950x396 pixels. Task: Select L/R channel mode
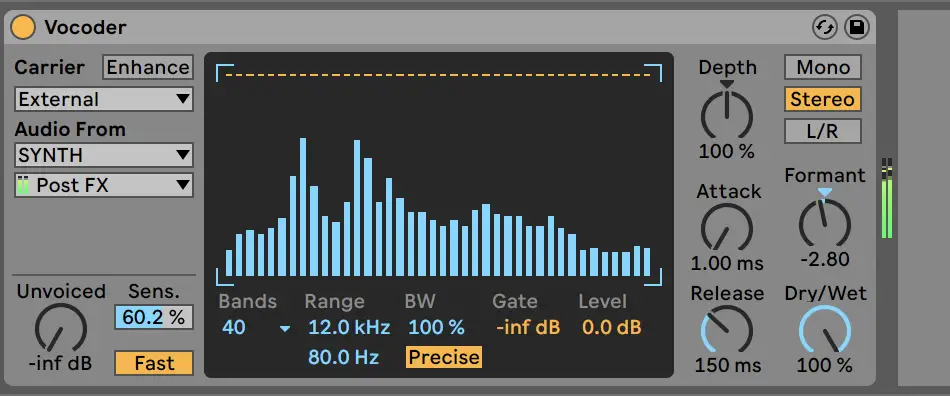tap(823, 131)
